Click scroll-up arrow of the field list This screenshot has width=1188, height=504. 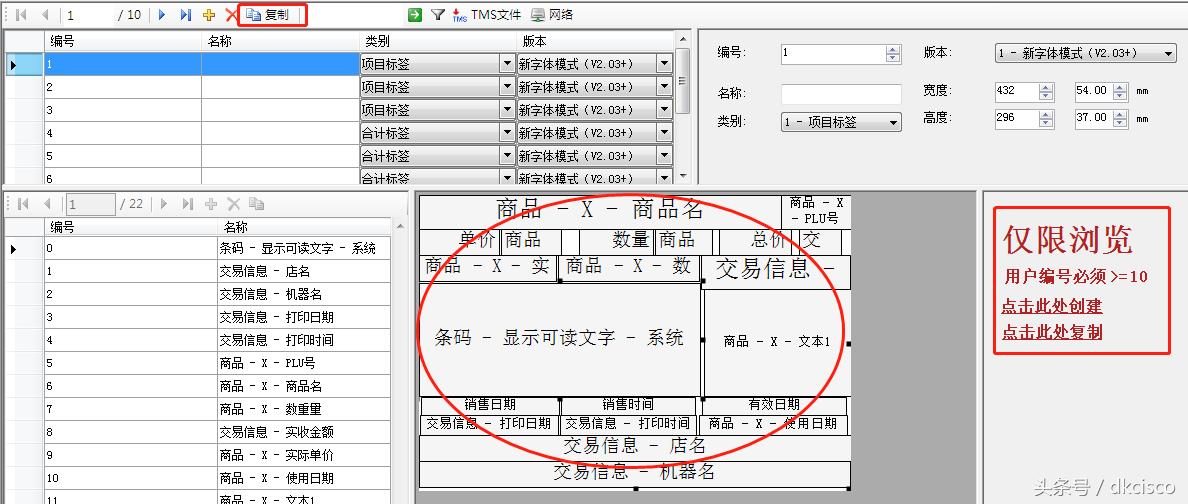(x=401, y=226)
